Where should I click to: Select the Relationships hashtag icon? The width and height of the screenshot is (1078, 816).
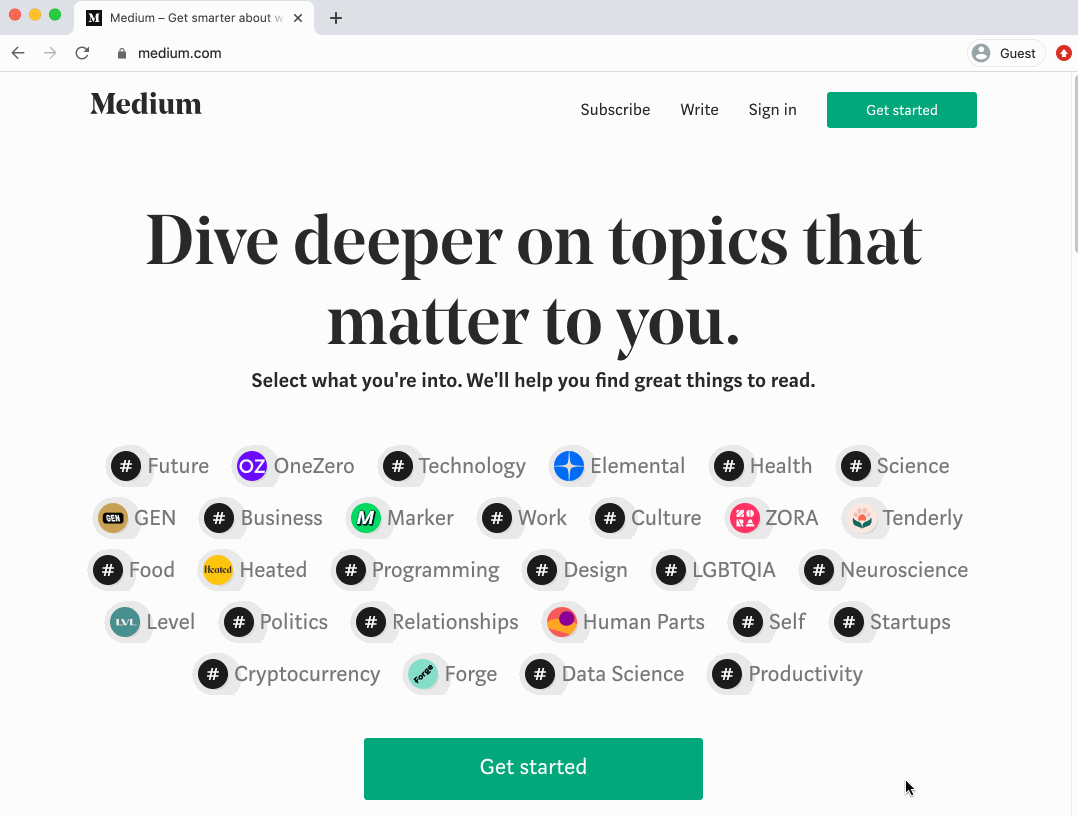coord(371,622)
